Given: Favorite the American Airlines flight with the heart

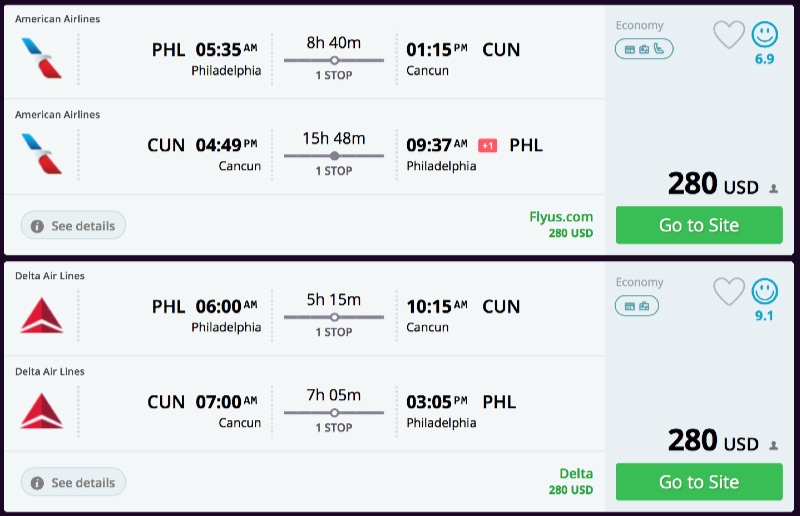Looking at the screenshot, I should (x=729, y=35).
